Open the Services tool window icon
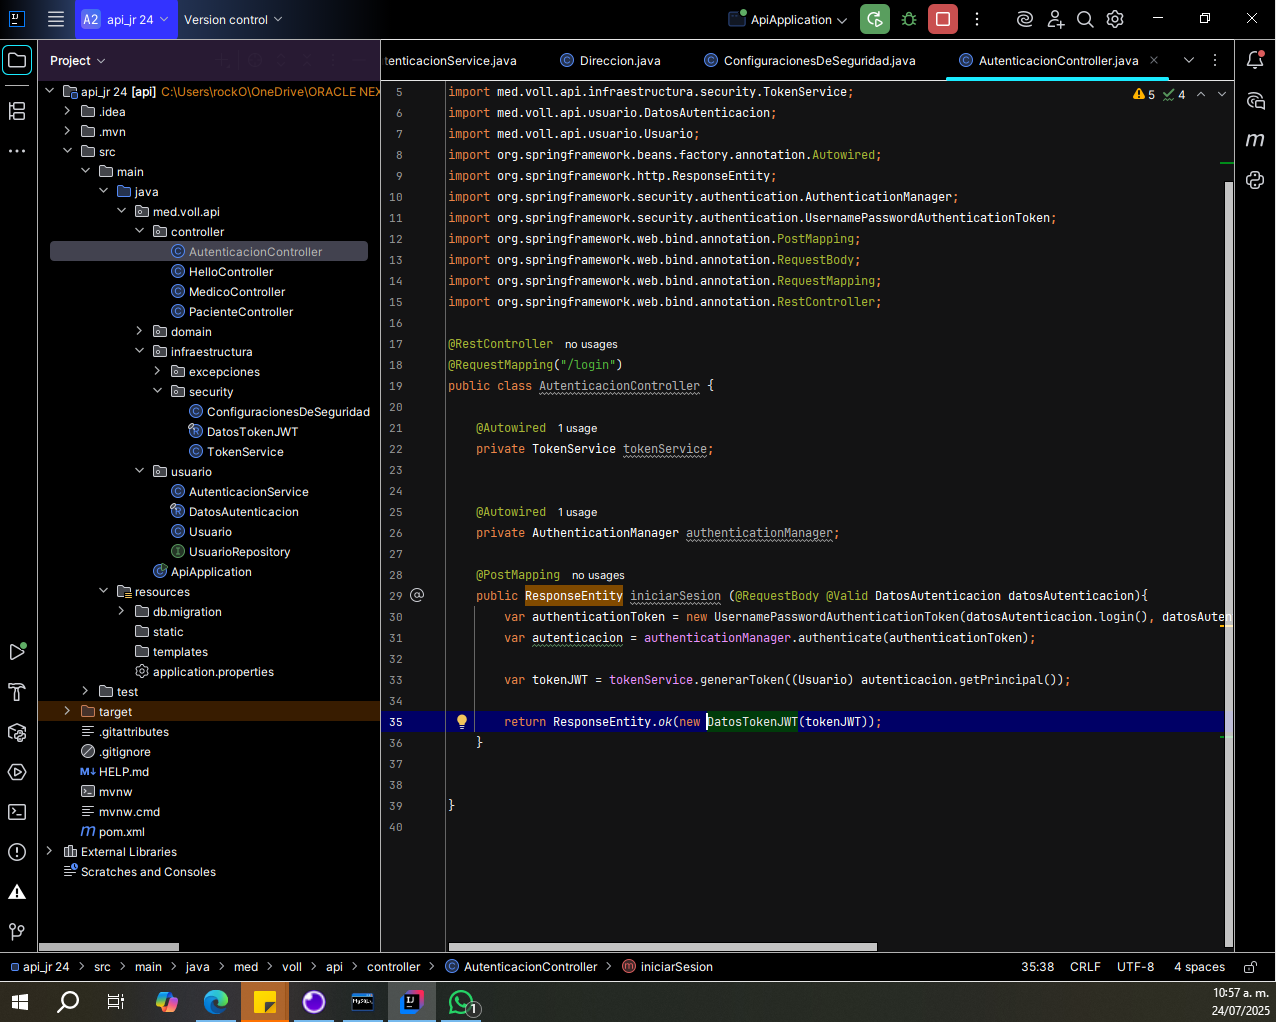This screenshot has width=1276, height=1022. tap(17, 772)
